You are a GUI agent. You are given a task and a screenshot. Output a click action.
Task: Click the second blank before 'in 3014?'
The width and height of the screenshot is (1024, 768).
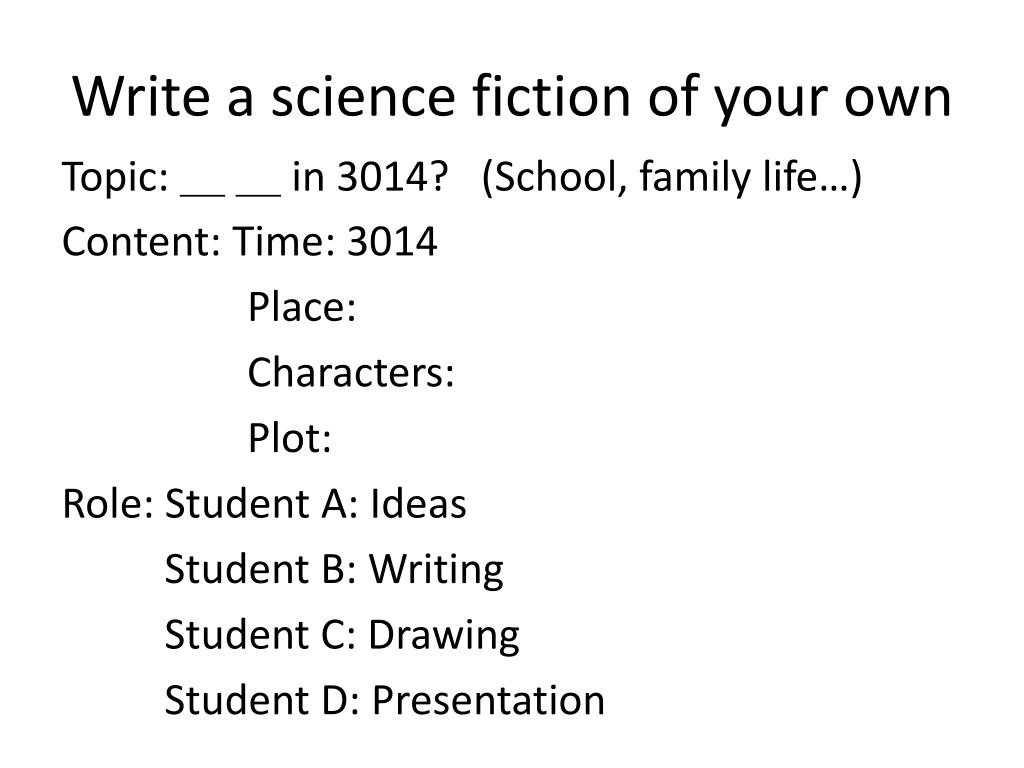click(259, 194)
